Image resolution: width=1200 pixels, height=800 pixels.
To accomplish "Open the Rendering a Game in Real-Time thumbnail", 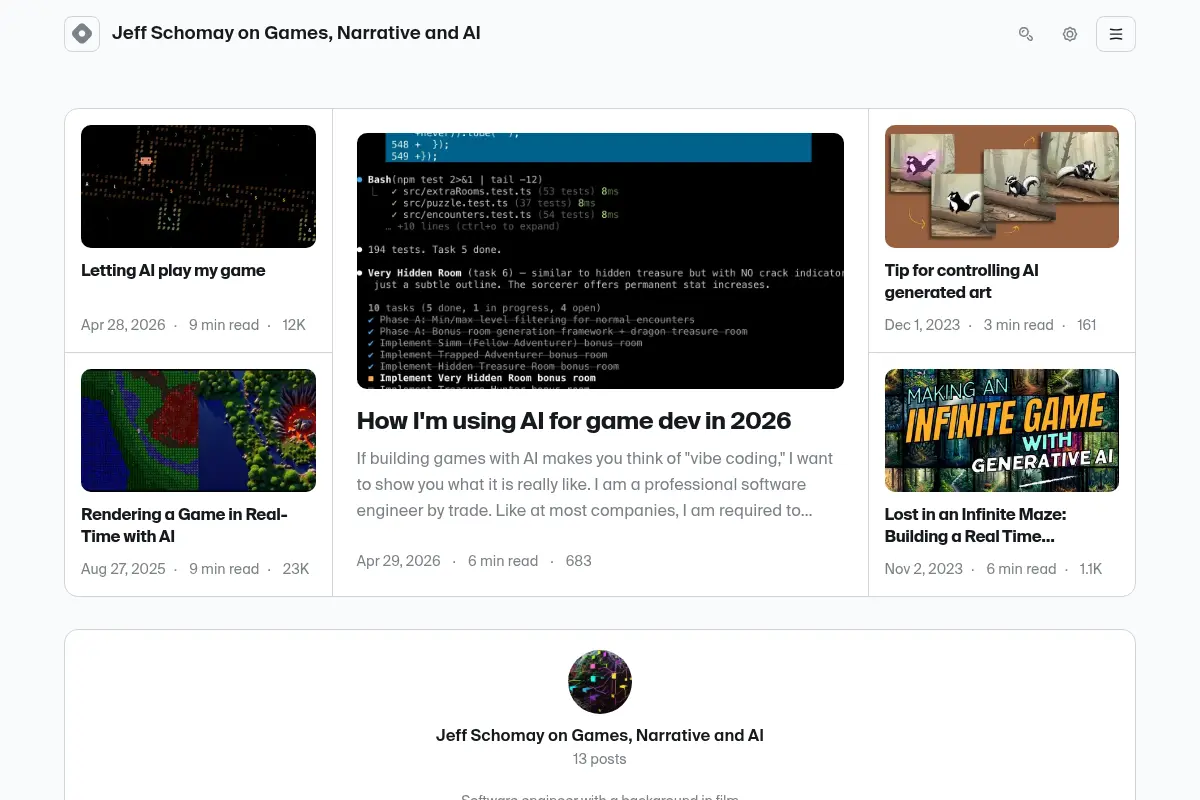I will tap(198, 430).
